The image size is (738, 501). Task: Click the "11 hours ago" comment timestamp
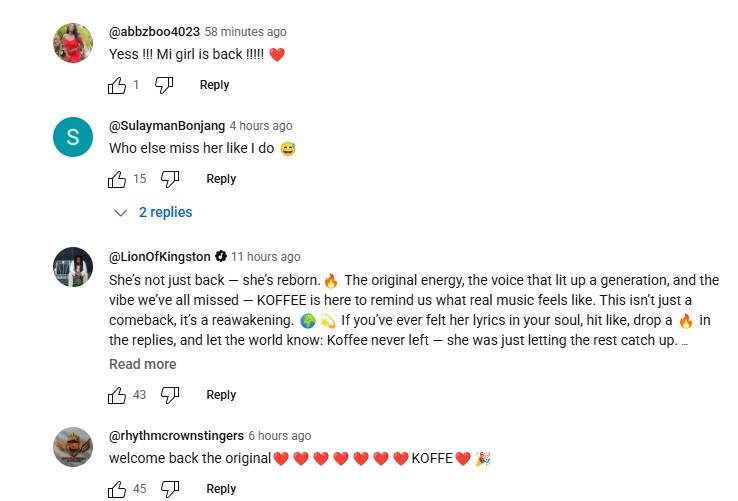pyautogui.click(x=265, y=257)
